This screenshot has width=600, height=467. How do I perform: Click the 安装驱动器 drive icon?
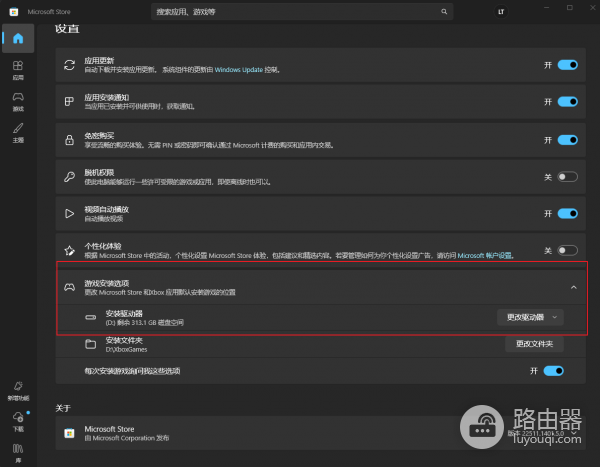tap(91, 317)
